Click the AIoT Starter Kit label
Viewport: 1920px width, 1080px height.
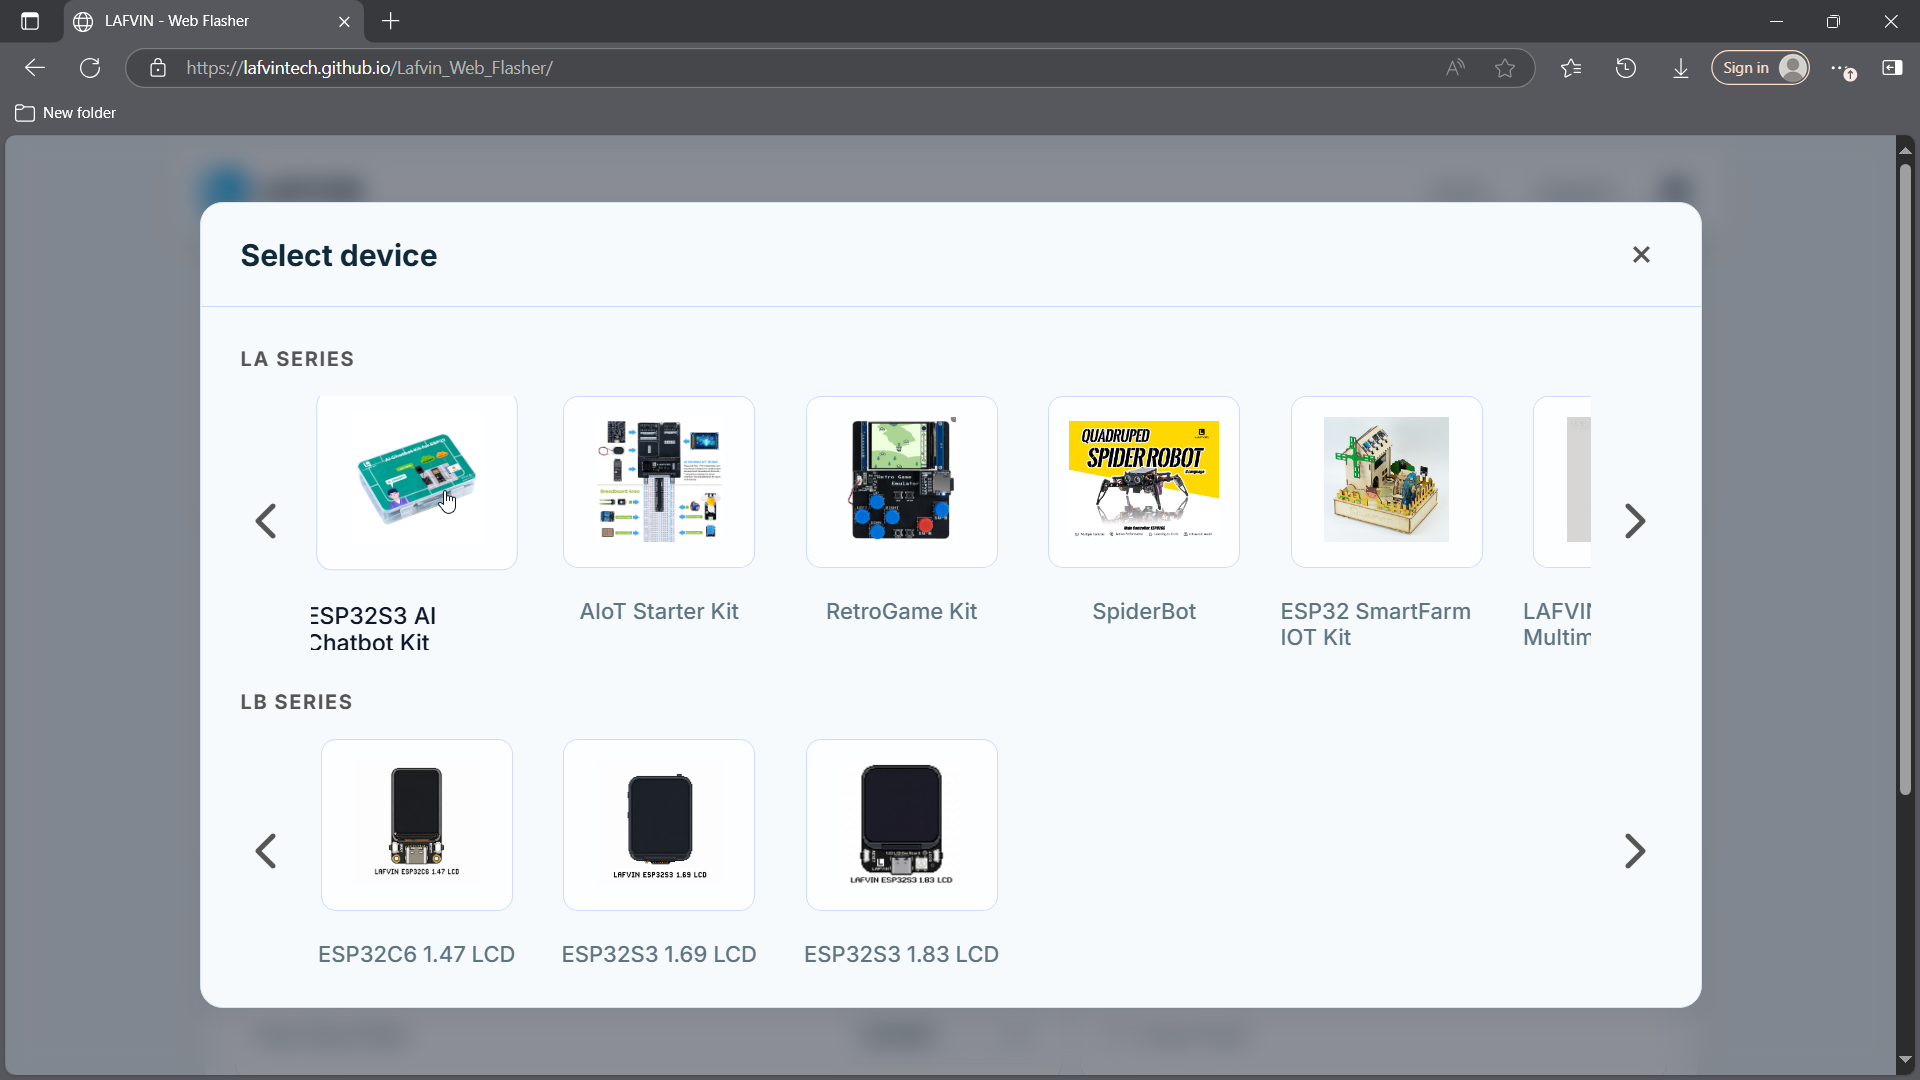[659, 611]
